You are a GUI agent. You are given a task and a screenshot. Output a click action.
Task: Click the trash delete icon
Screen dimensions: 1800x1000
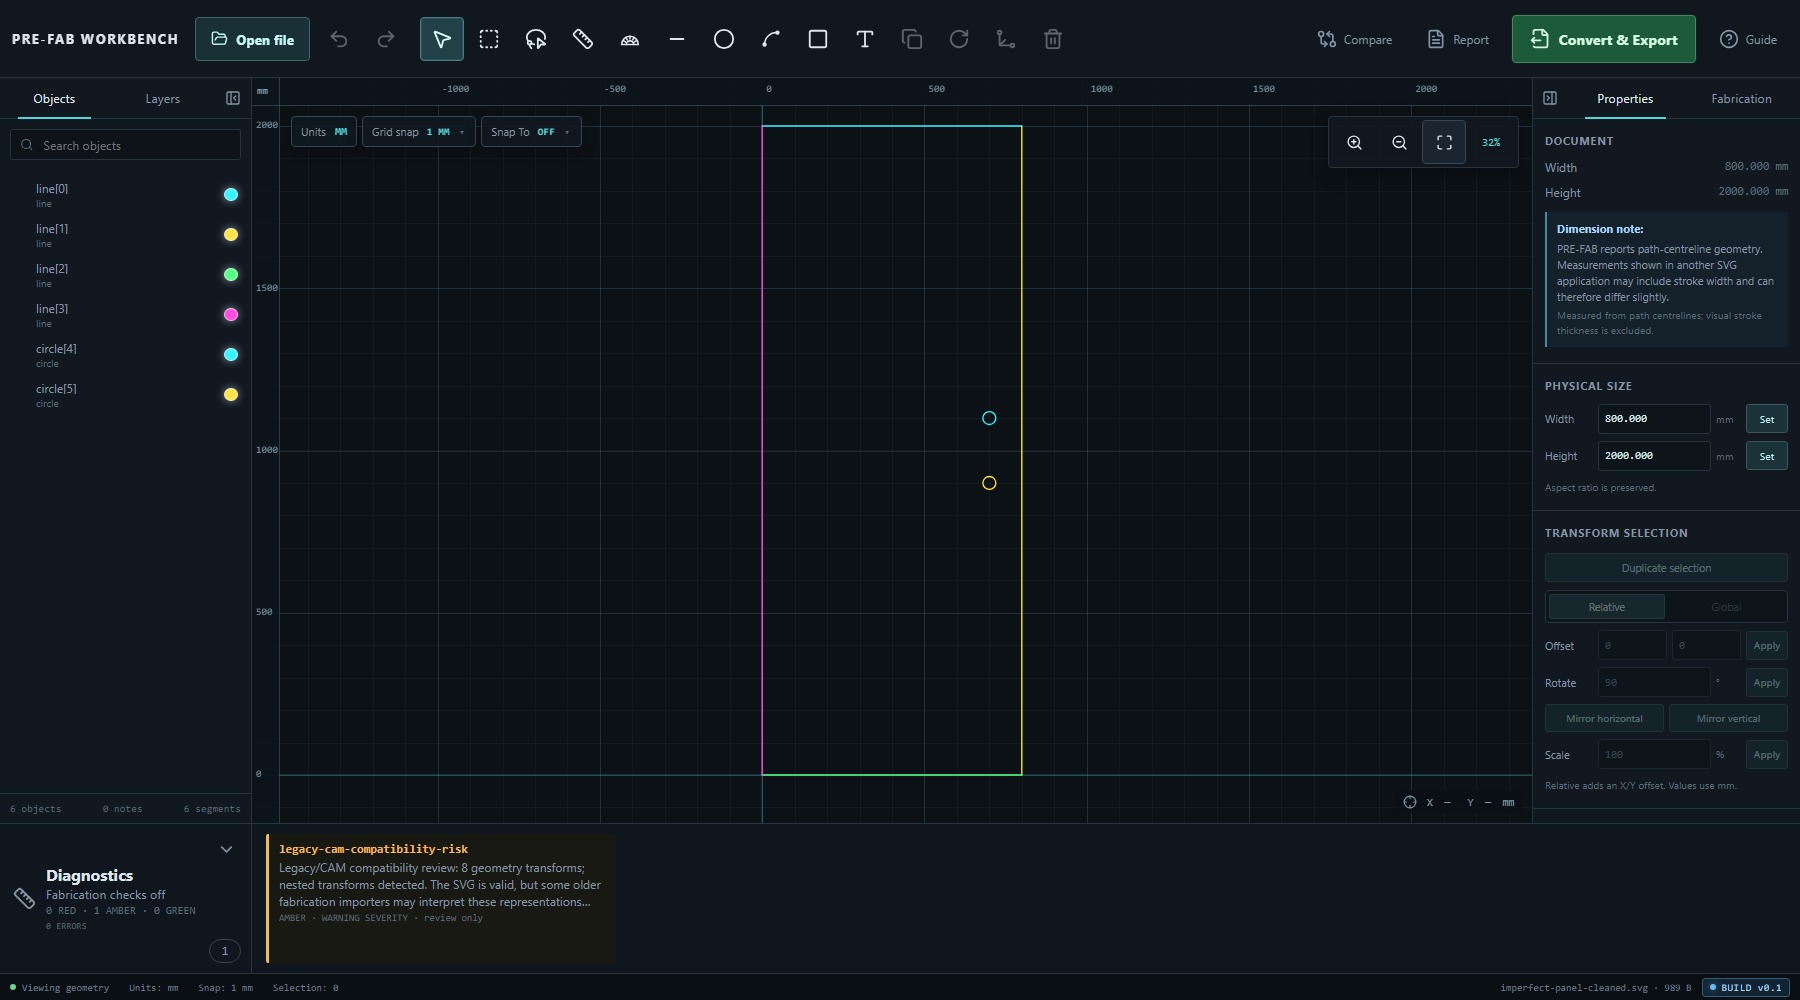(x=1053, y=39)
